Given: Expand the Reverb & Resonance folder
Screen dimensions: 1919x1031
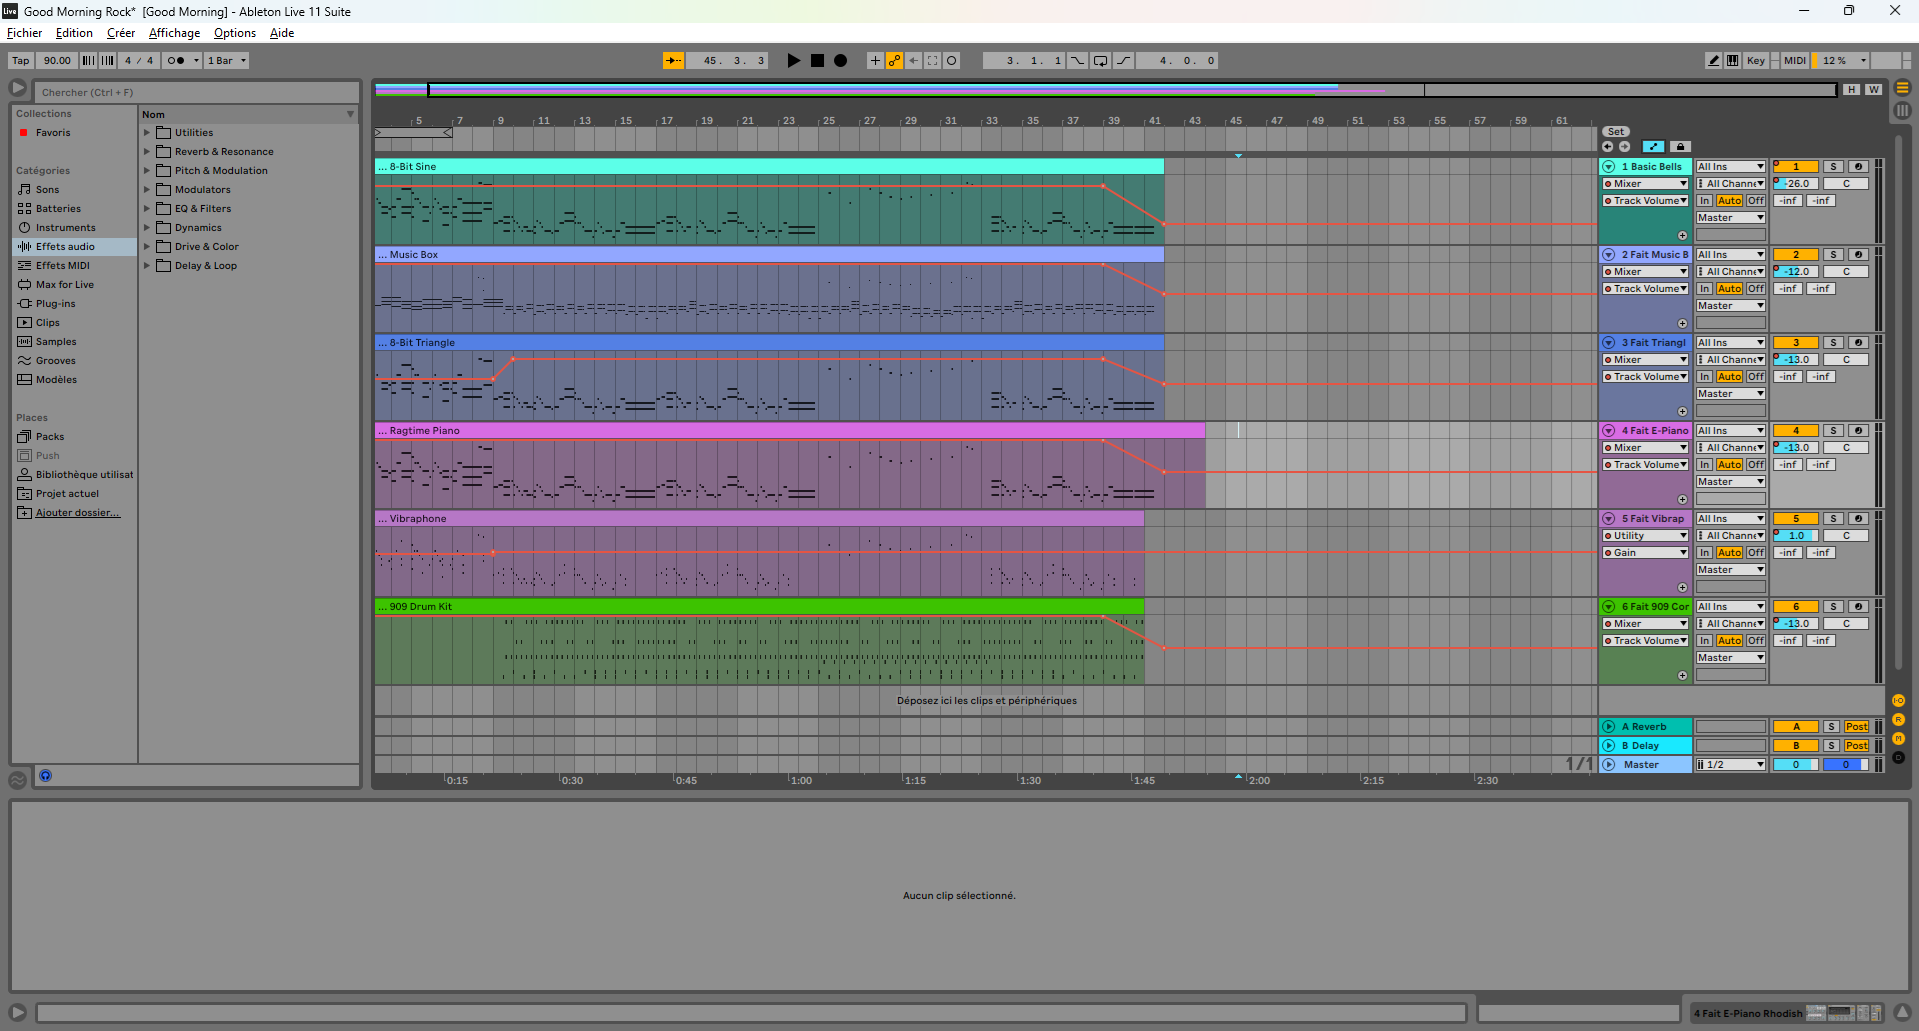Looking at the screenshot, I should click(147, 152).
